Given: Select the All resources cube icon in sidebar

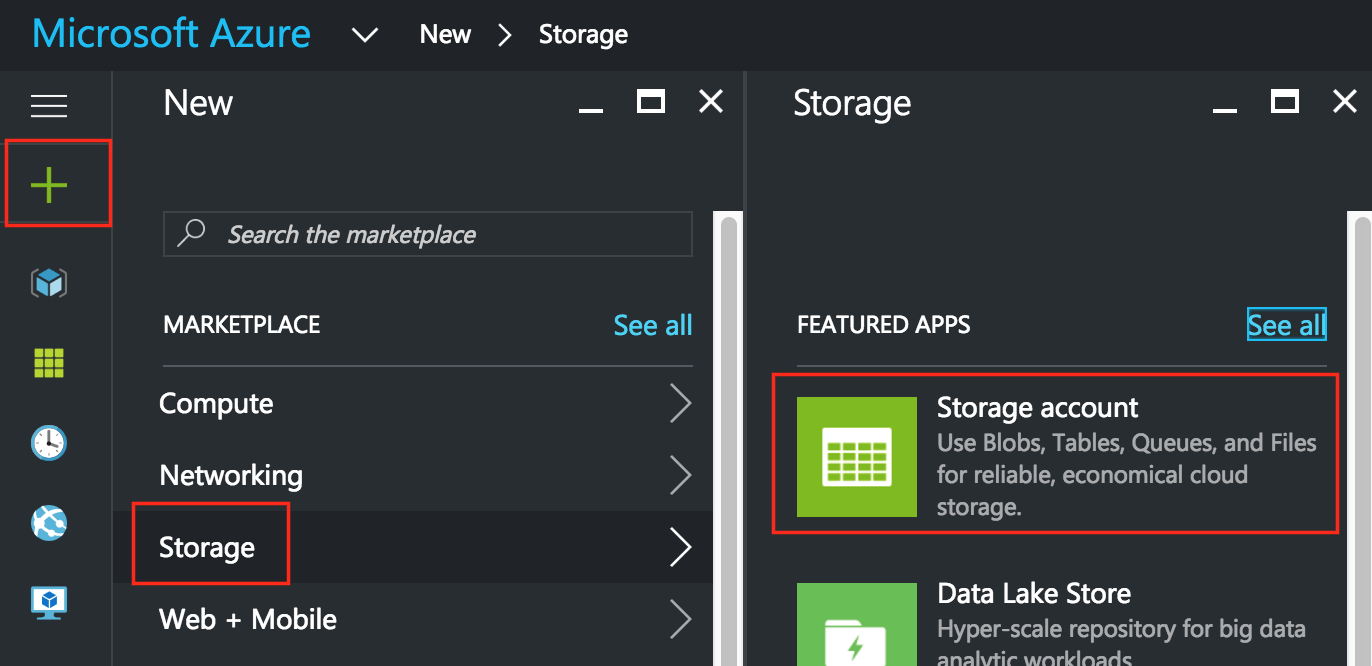Looking at the screenshot, I should pyautogui.click(x=48, y=283).
